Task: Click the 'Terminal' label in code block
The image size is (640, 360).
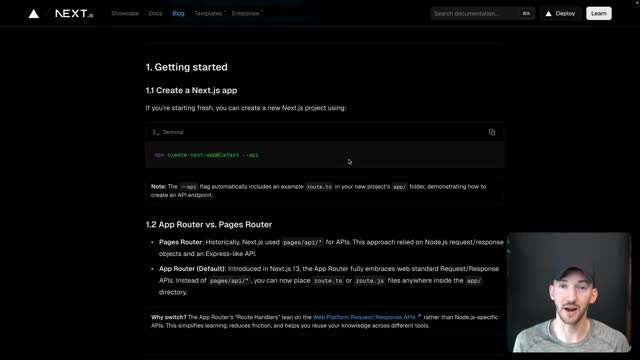Action: (x=173, y=132)
